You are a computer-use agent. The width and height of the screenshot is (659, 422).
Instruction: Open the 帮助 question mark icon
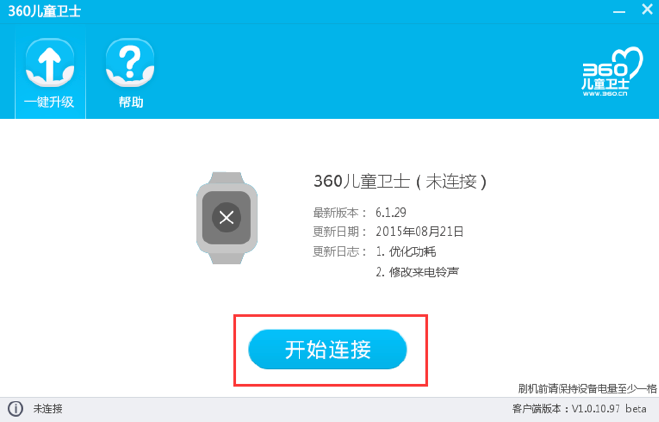[130, 62]
